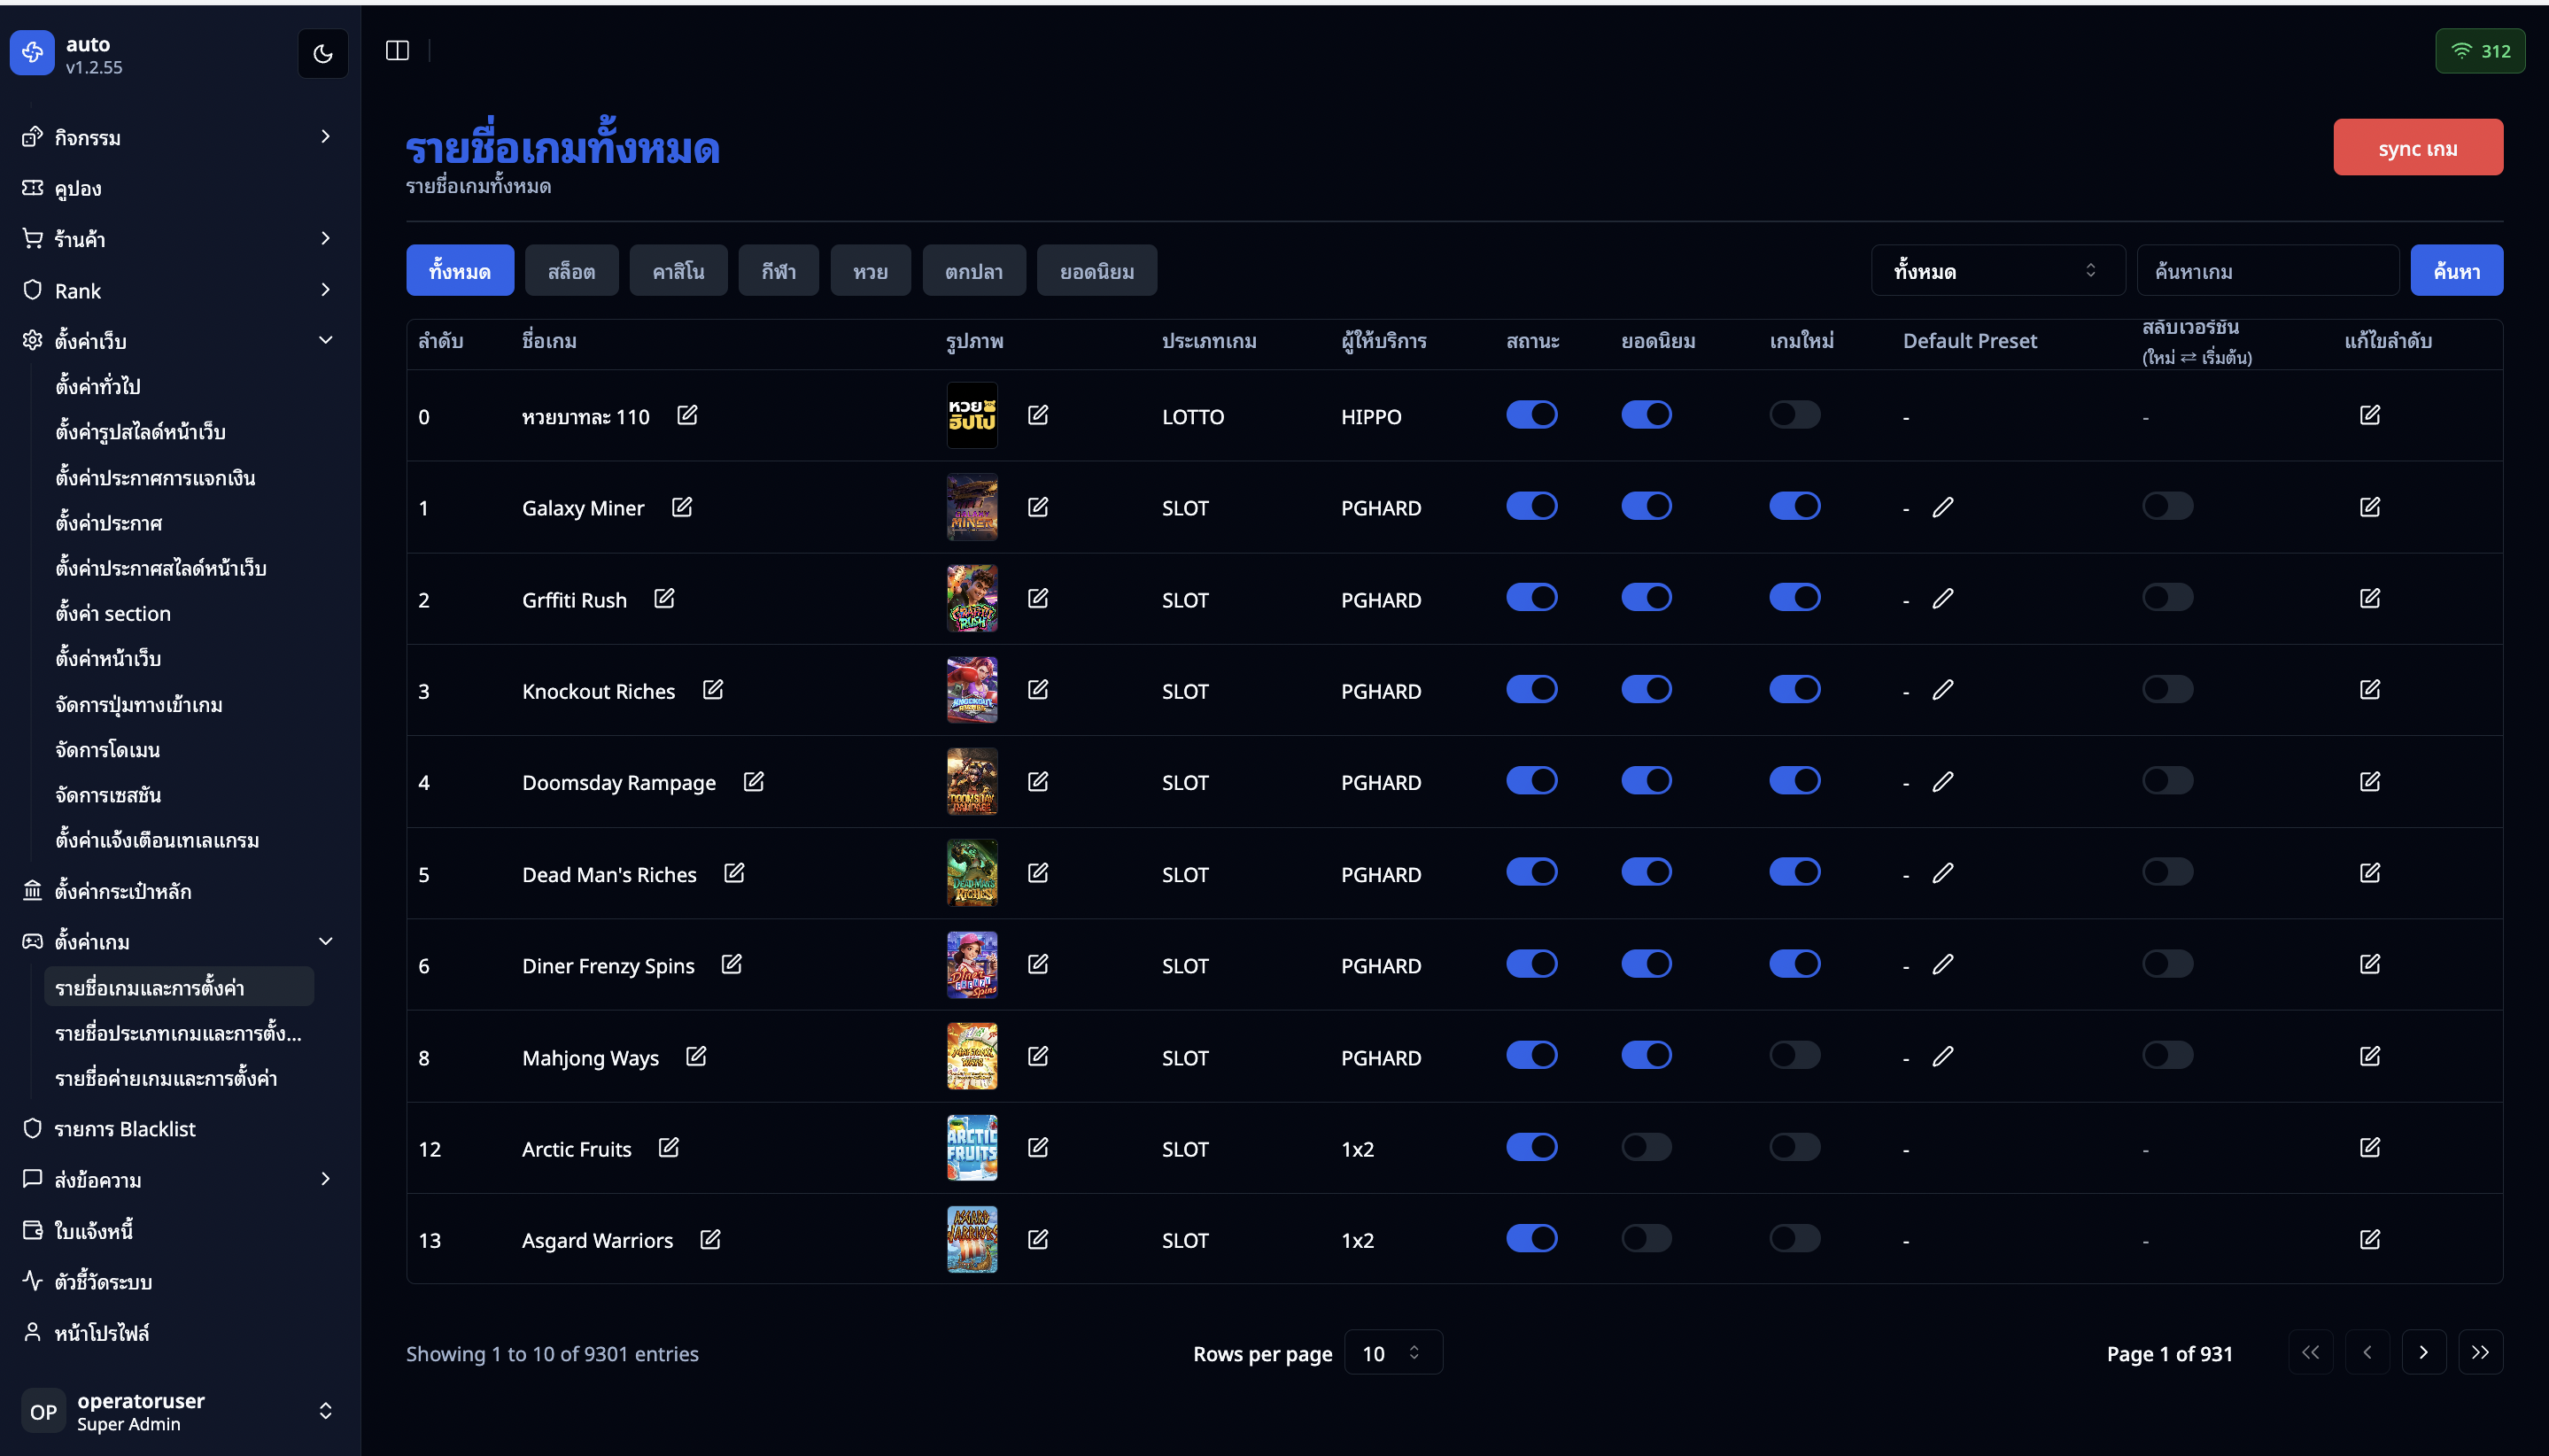This screenshot has height=1456, width=2549.
Task: Jump to last page arrow
Action: [x=2479, y=1352]
